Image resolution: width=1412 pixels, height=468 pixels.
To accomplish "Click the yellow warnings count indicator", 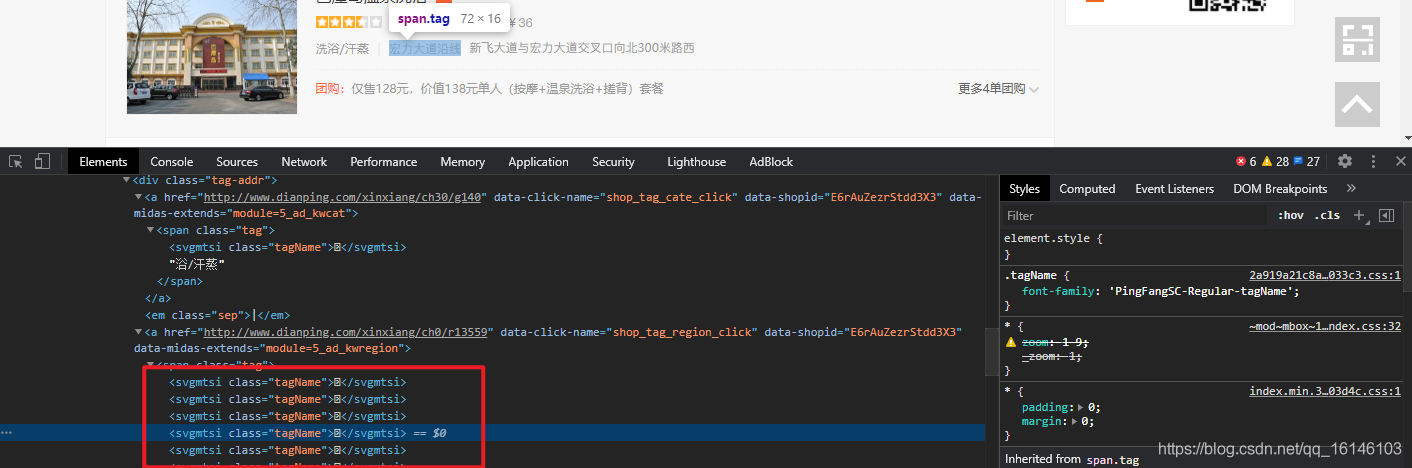I will tap(1275, 161).
